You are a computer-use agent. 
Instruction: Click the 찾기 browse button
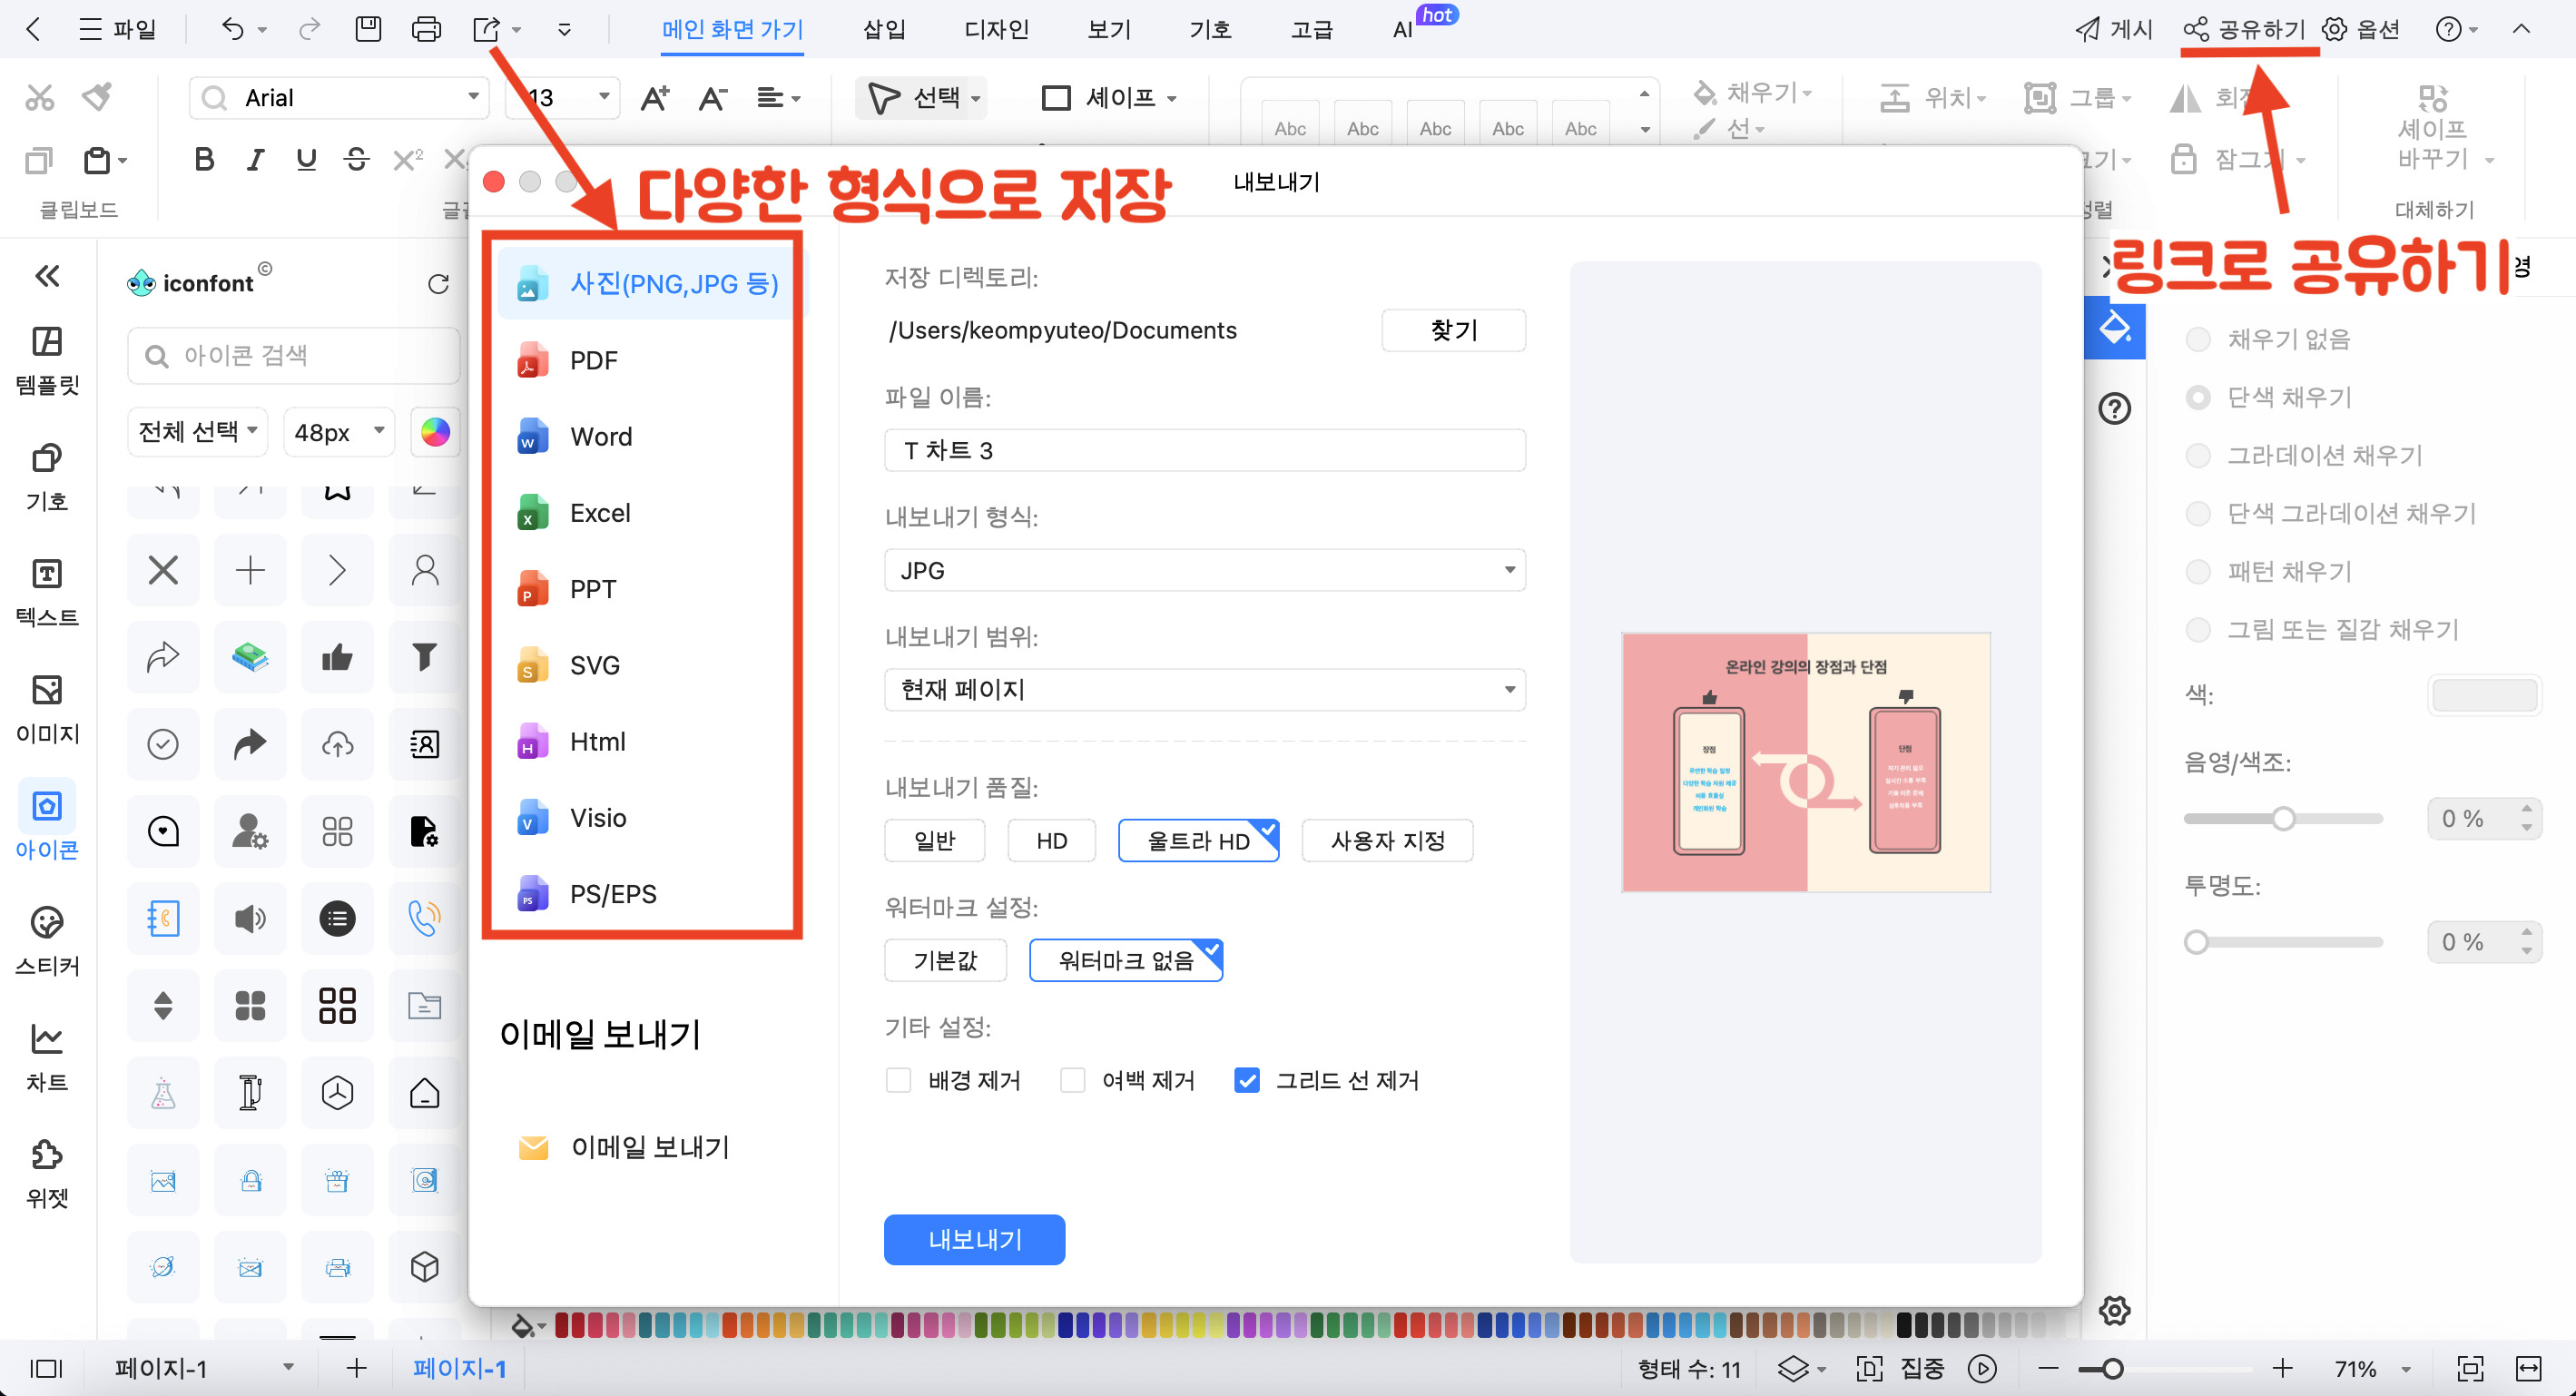coord(1453,330)
